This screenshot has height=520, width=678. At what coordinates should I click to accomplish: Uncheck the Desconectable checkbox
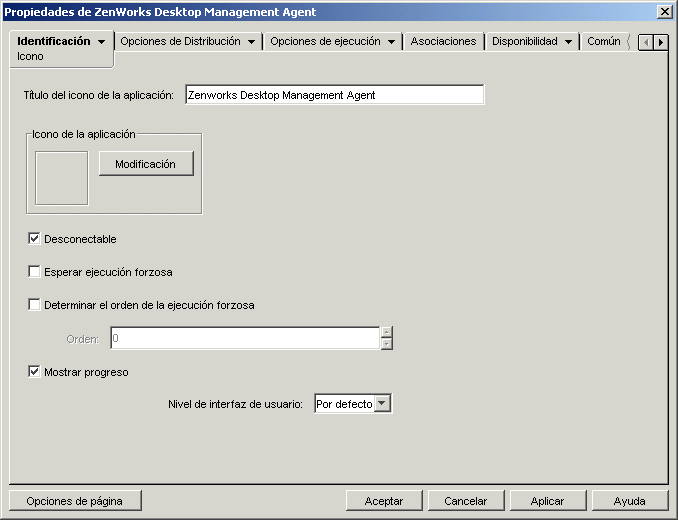pos(34,239)
